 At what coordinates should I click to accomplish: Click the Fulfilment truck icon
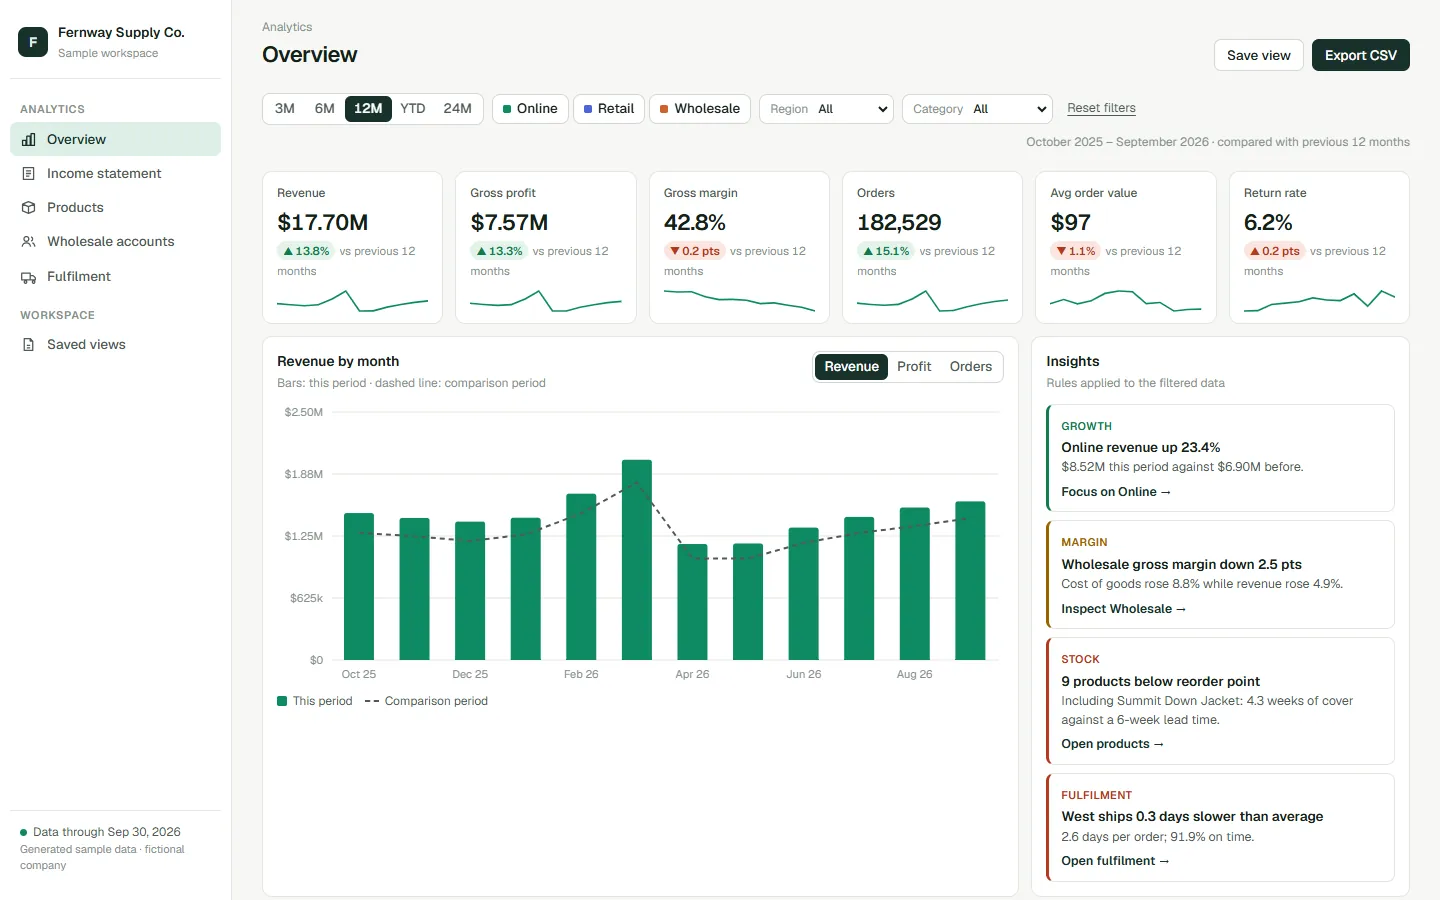coord(29,277)
